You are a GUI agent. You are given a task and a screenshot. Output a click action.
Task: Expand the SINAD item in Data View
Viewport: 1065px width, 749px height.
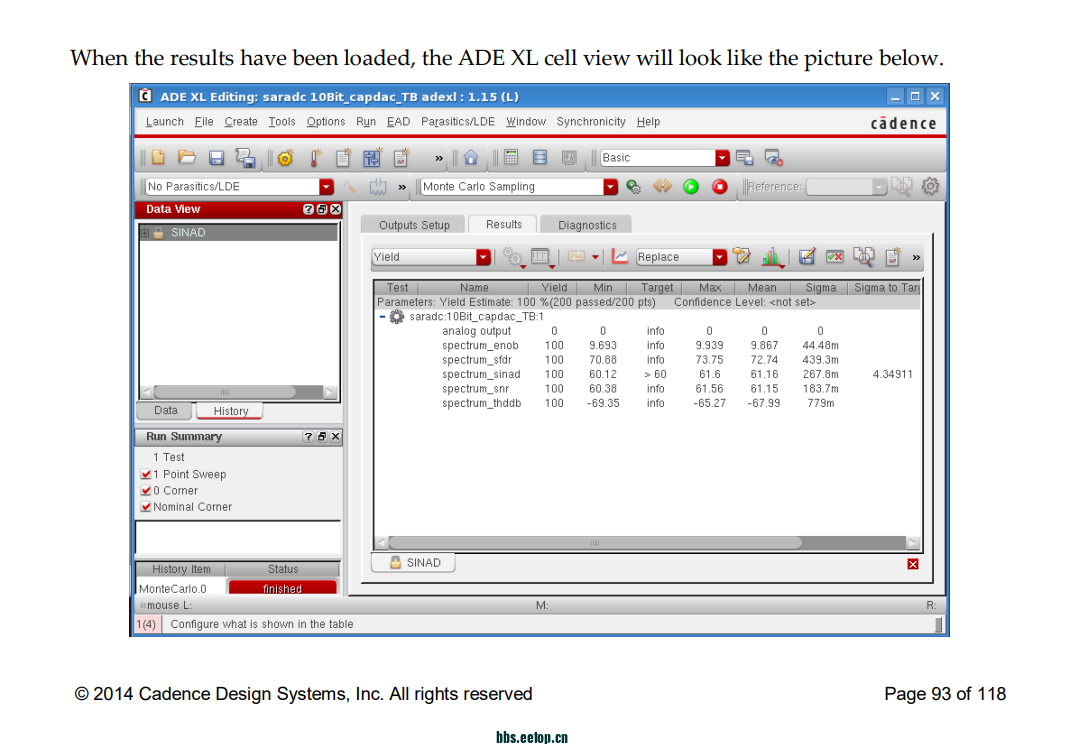145,233
